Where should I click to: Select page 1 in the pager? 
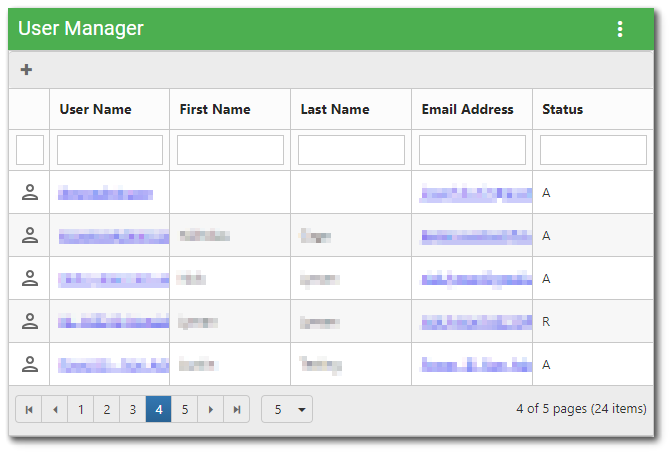click(x=81, y=409)
